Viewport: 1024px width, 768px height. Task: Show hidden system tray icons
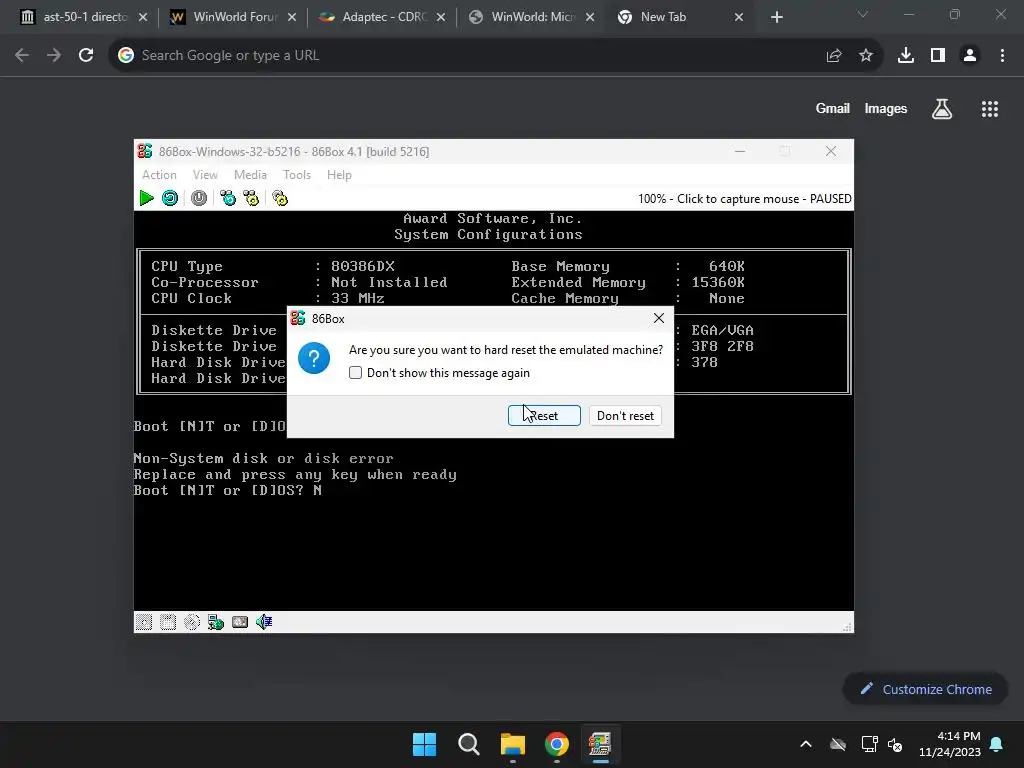click(806, 744)
